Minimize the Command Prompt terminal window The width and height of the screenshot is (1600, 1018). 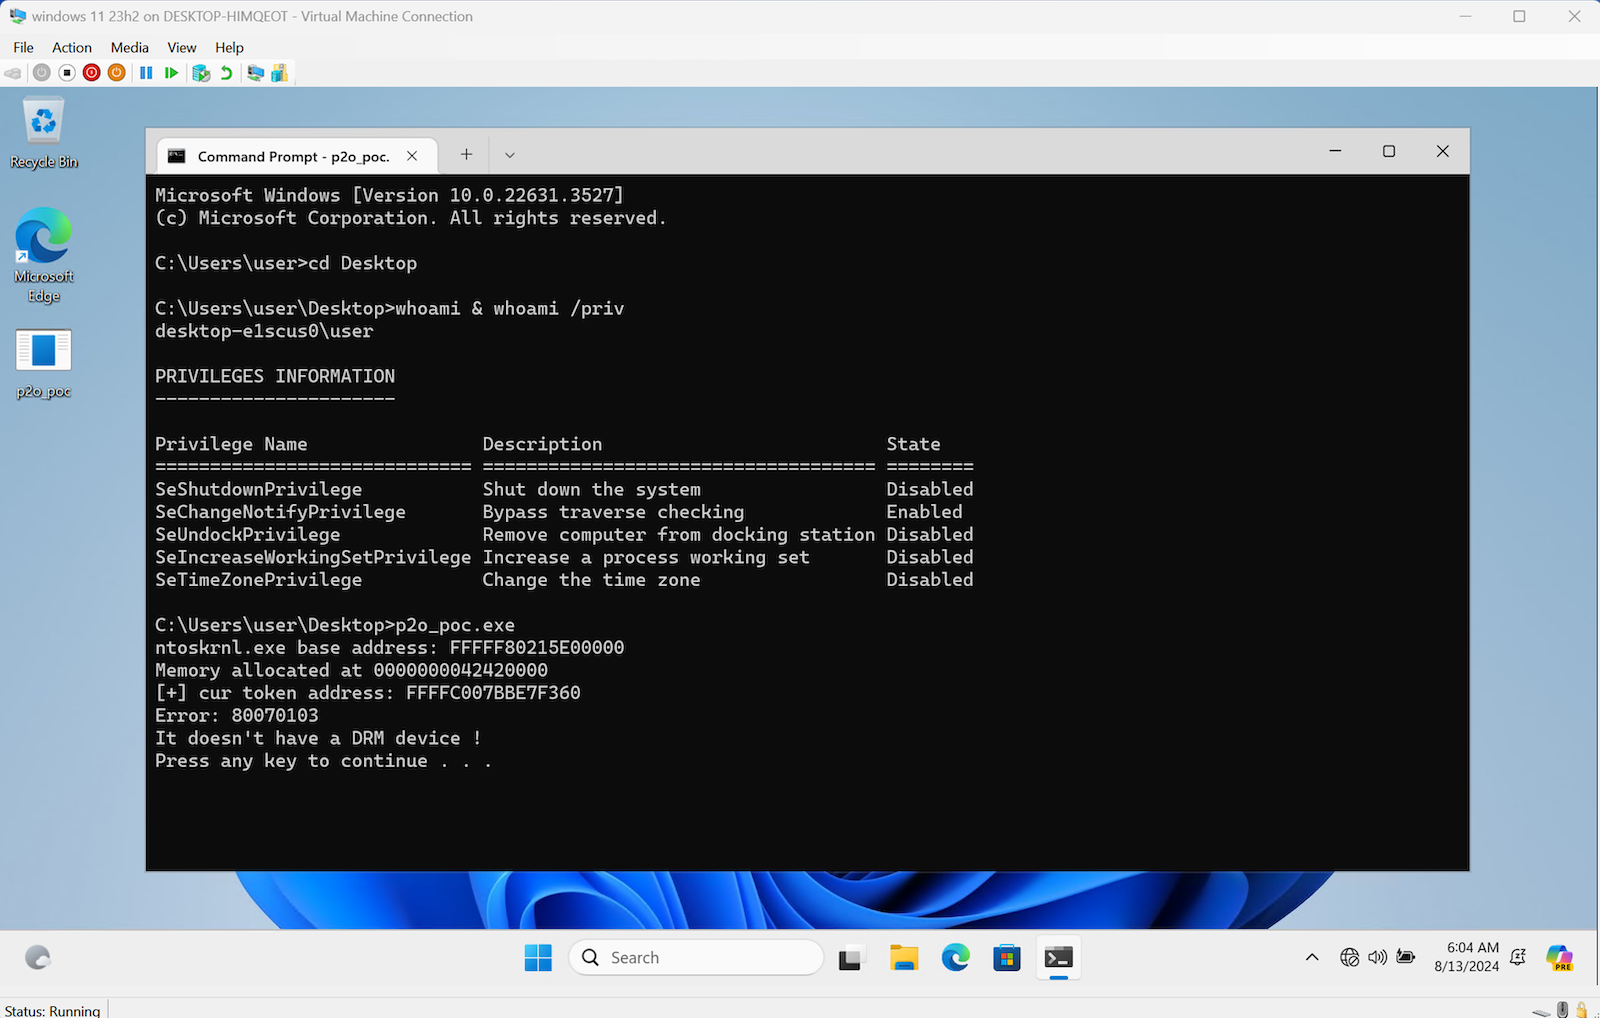tap(1335, 151)
